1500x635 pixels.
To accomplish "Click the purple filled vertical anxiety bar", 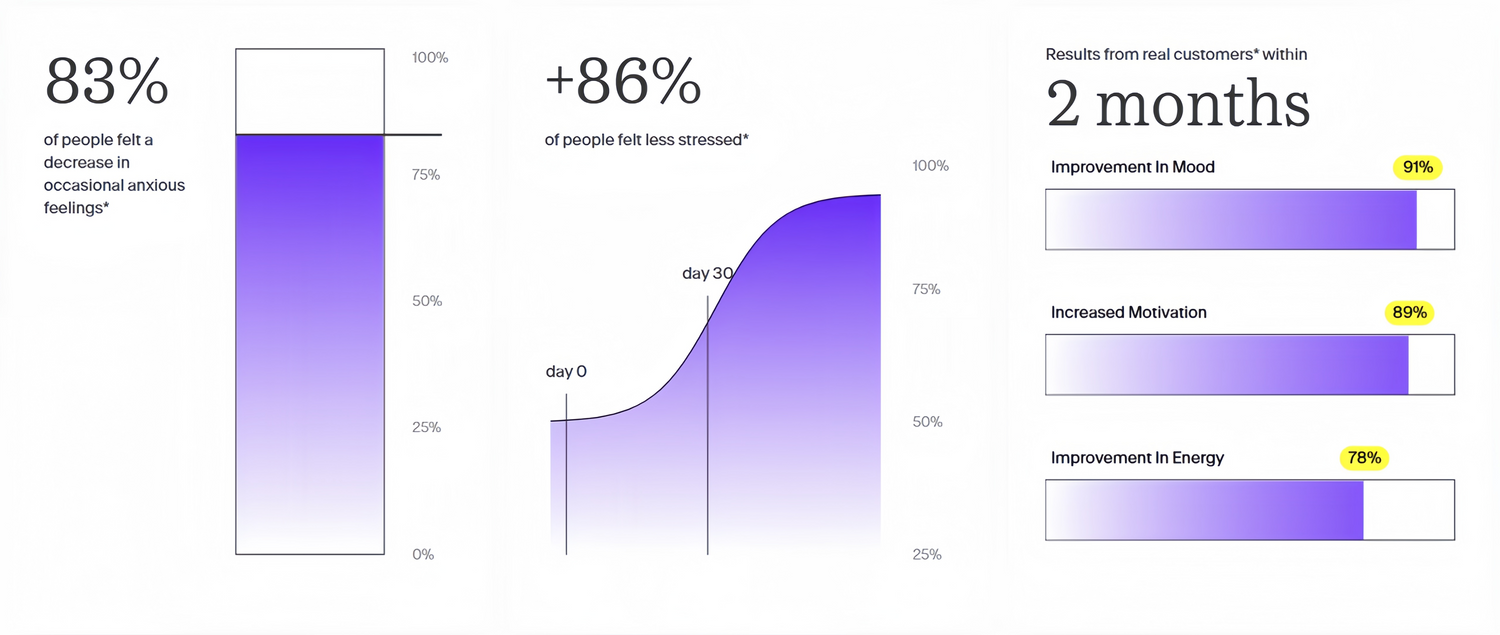I will point(310,340).
